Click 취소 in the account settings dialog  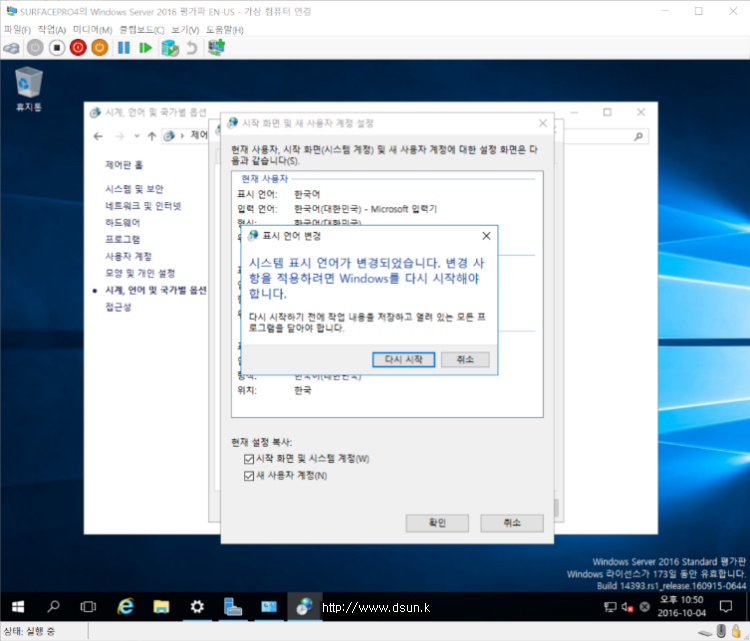coord(512,523)
